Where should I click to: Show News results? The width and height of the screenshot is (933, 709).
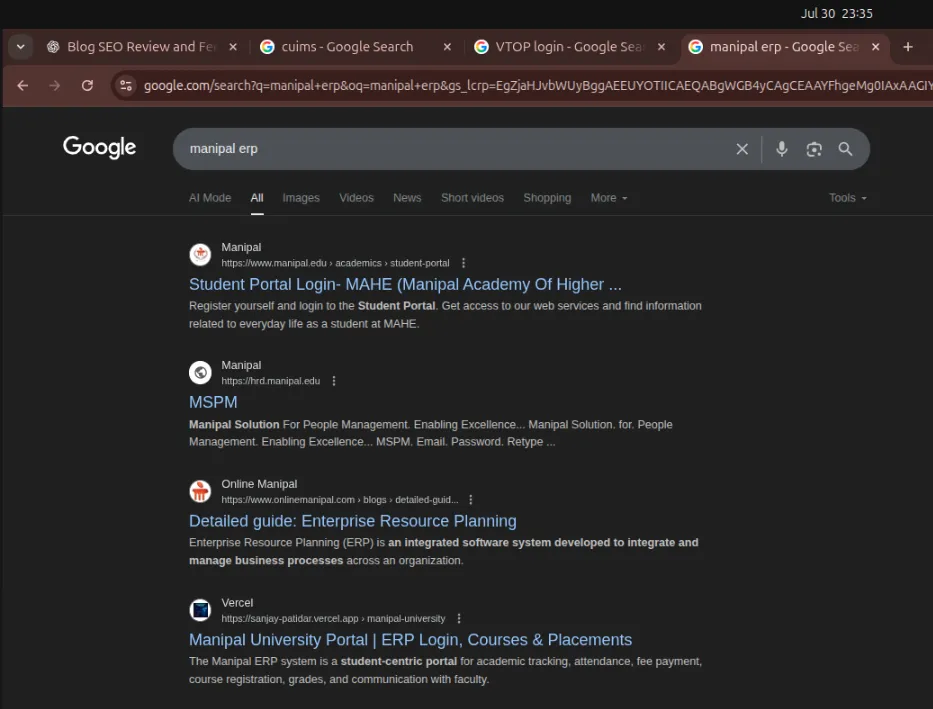(x=407, y=198)
